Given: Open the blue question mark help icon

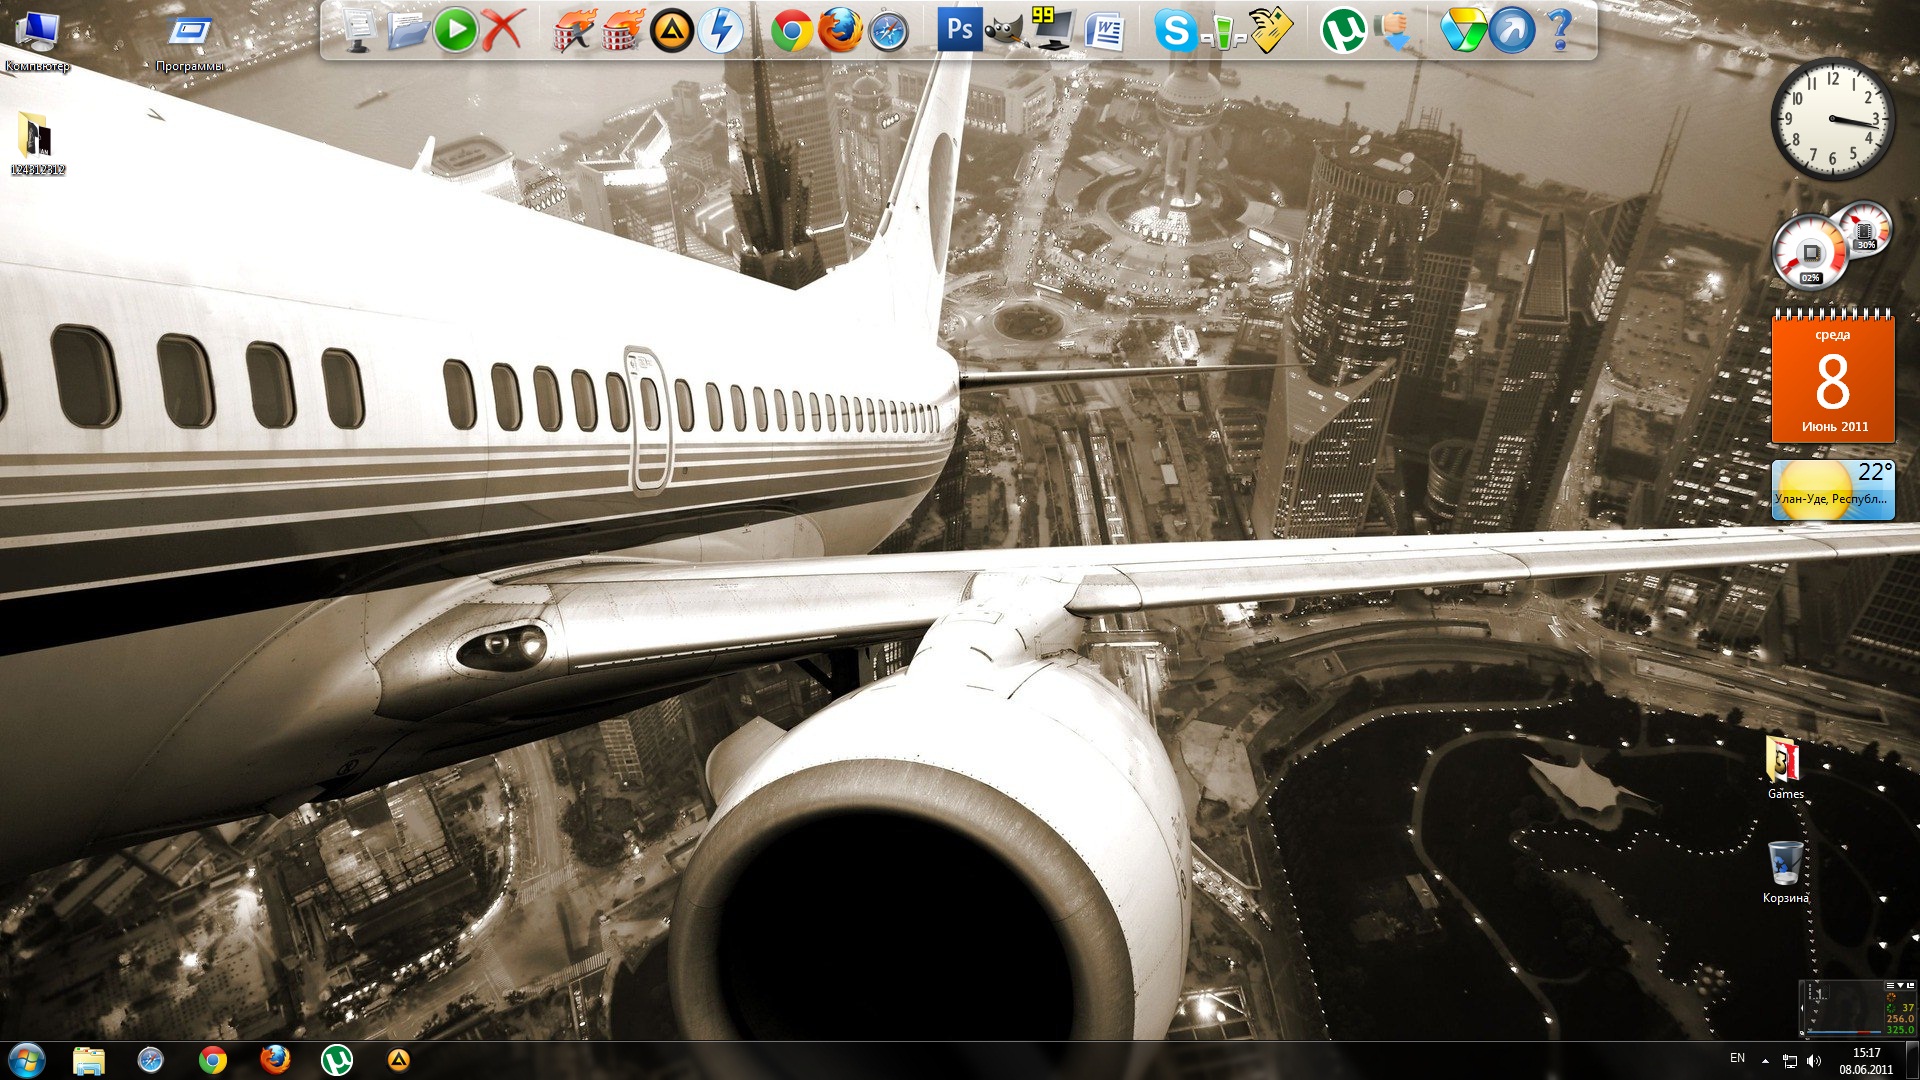Looking at the screenshot, I should click(x=1560, y=30).
